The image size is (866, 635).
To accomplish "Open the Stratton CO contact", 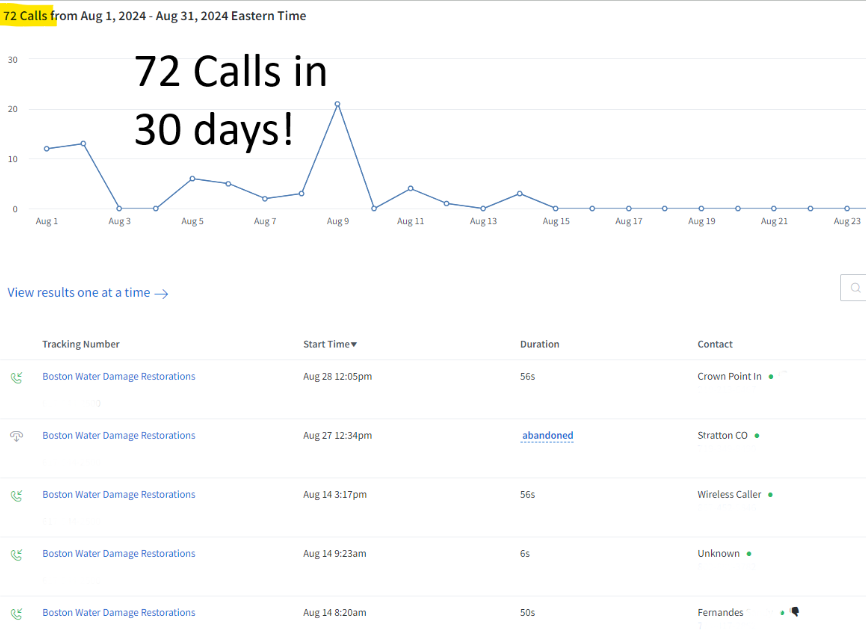I will 722,435.
